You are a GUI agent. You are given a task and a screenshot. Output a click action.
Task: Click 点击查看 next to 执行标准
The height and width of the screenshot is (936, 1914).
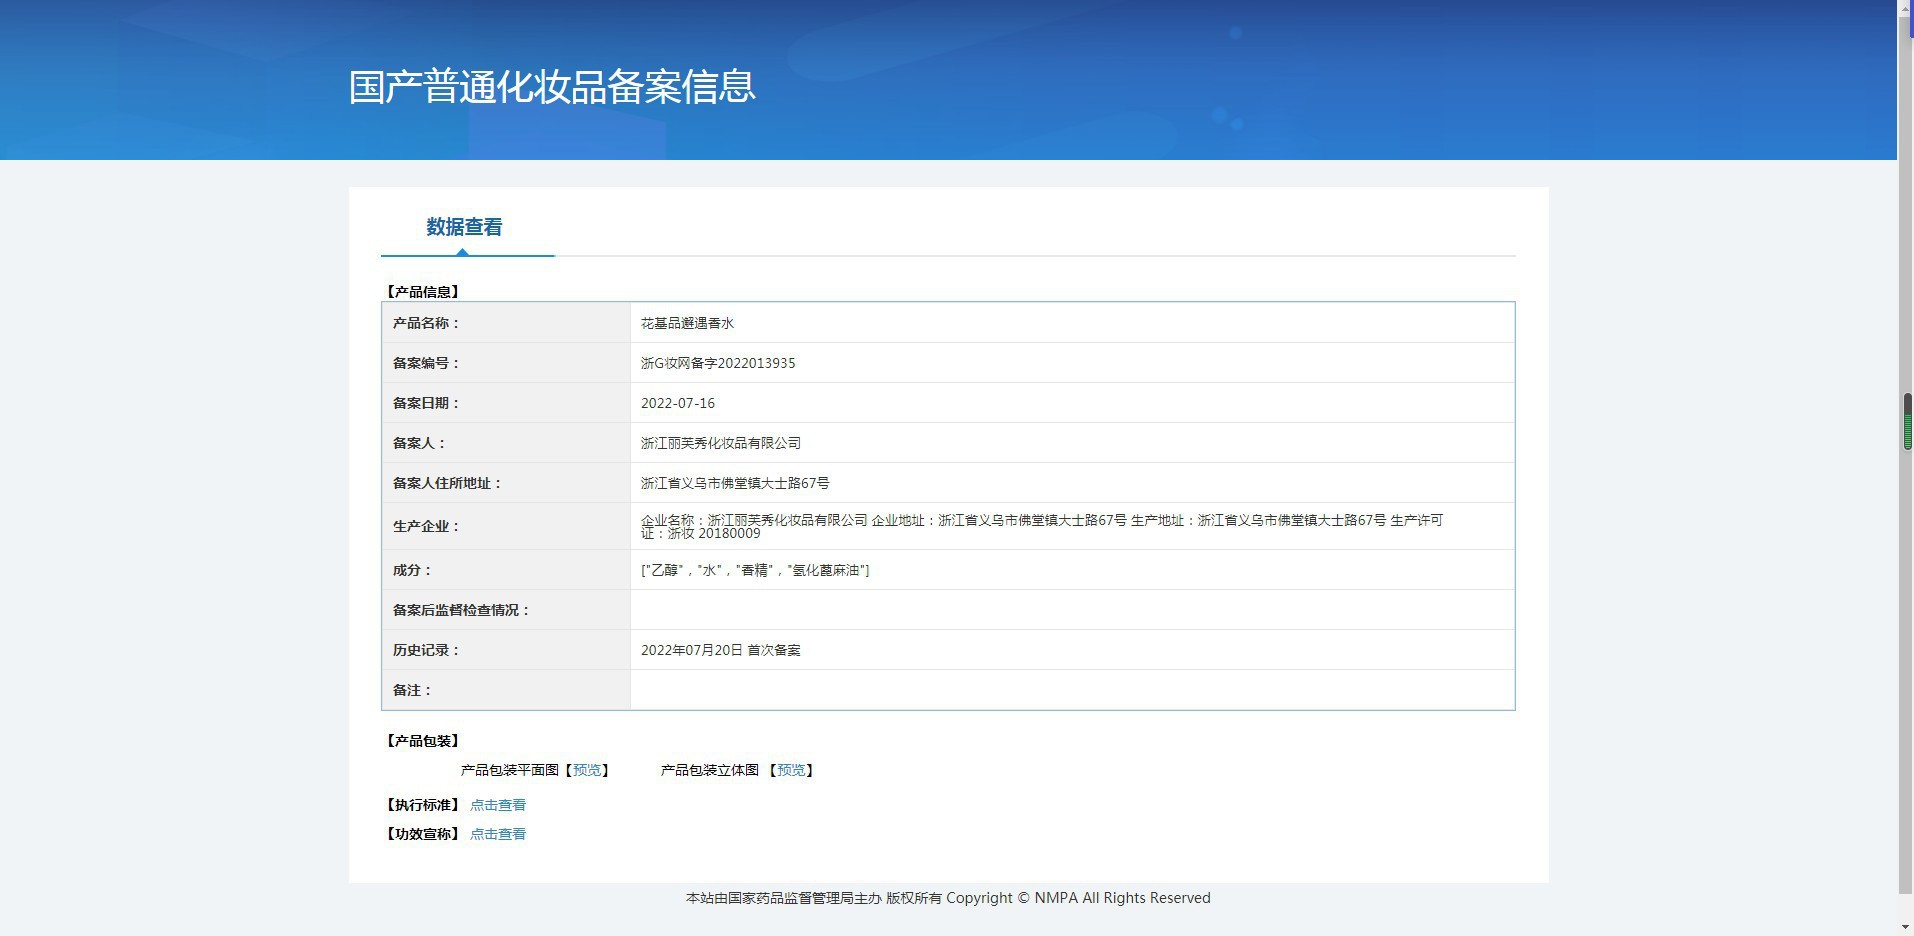[498, 805]
